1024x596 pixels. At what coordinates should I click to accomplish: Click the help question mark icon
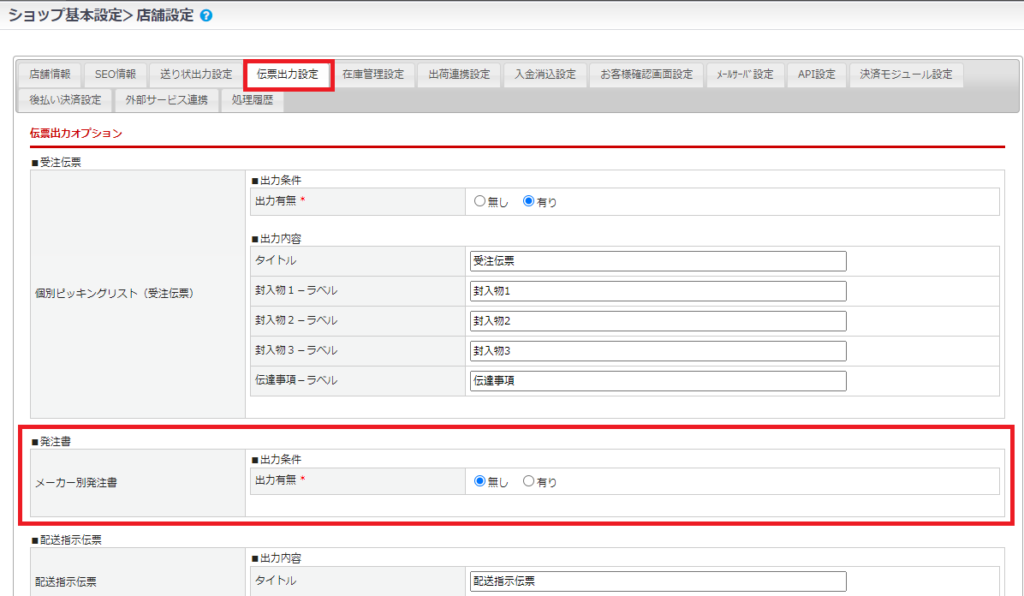(206, 17)
